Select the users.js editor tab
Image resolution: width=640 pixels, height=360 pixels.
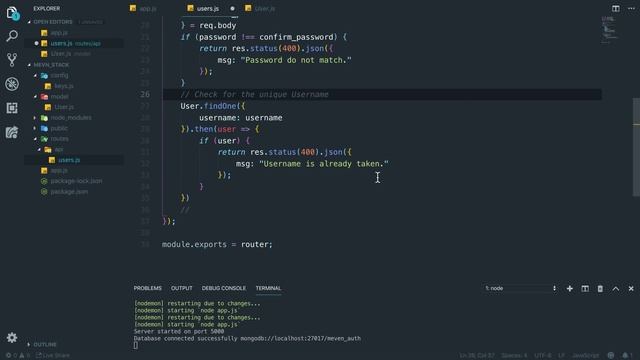[x=208, y=9]
